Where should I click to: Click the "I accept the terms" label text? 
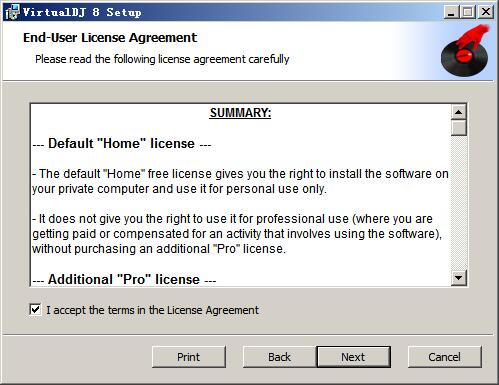coord(152,310)
